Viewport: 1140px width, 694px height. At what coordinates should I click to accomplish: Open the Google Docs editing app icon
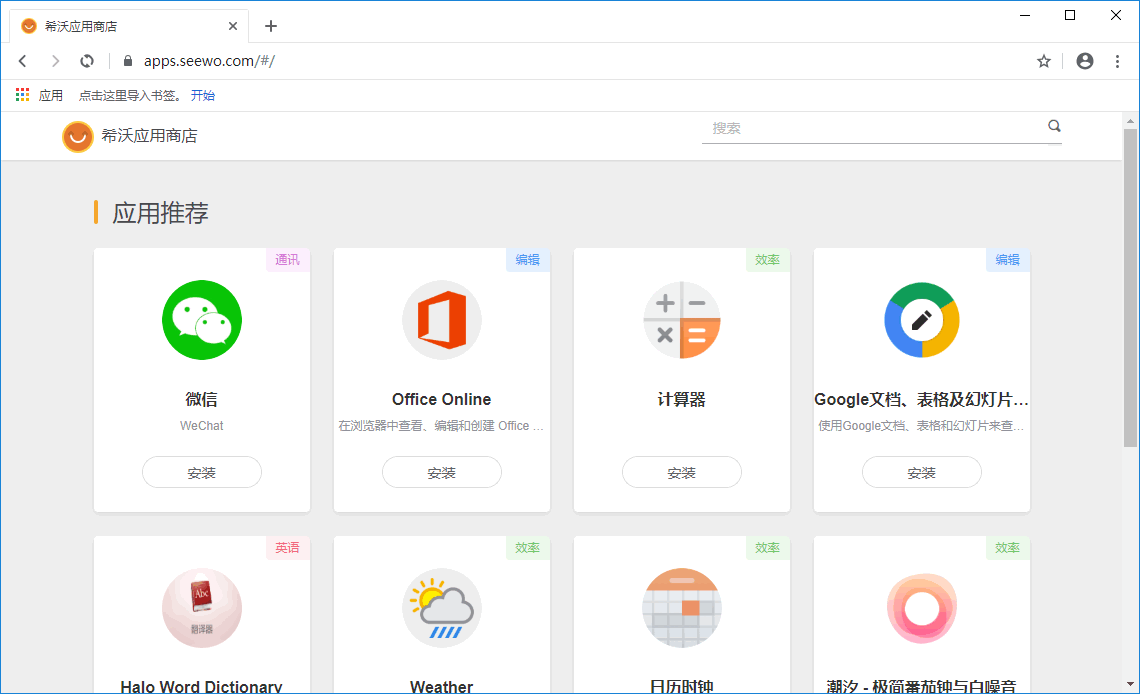[922, 320]
